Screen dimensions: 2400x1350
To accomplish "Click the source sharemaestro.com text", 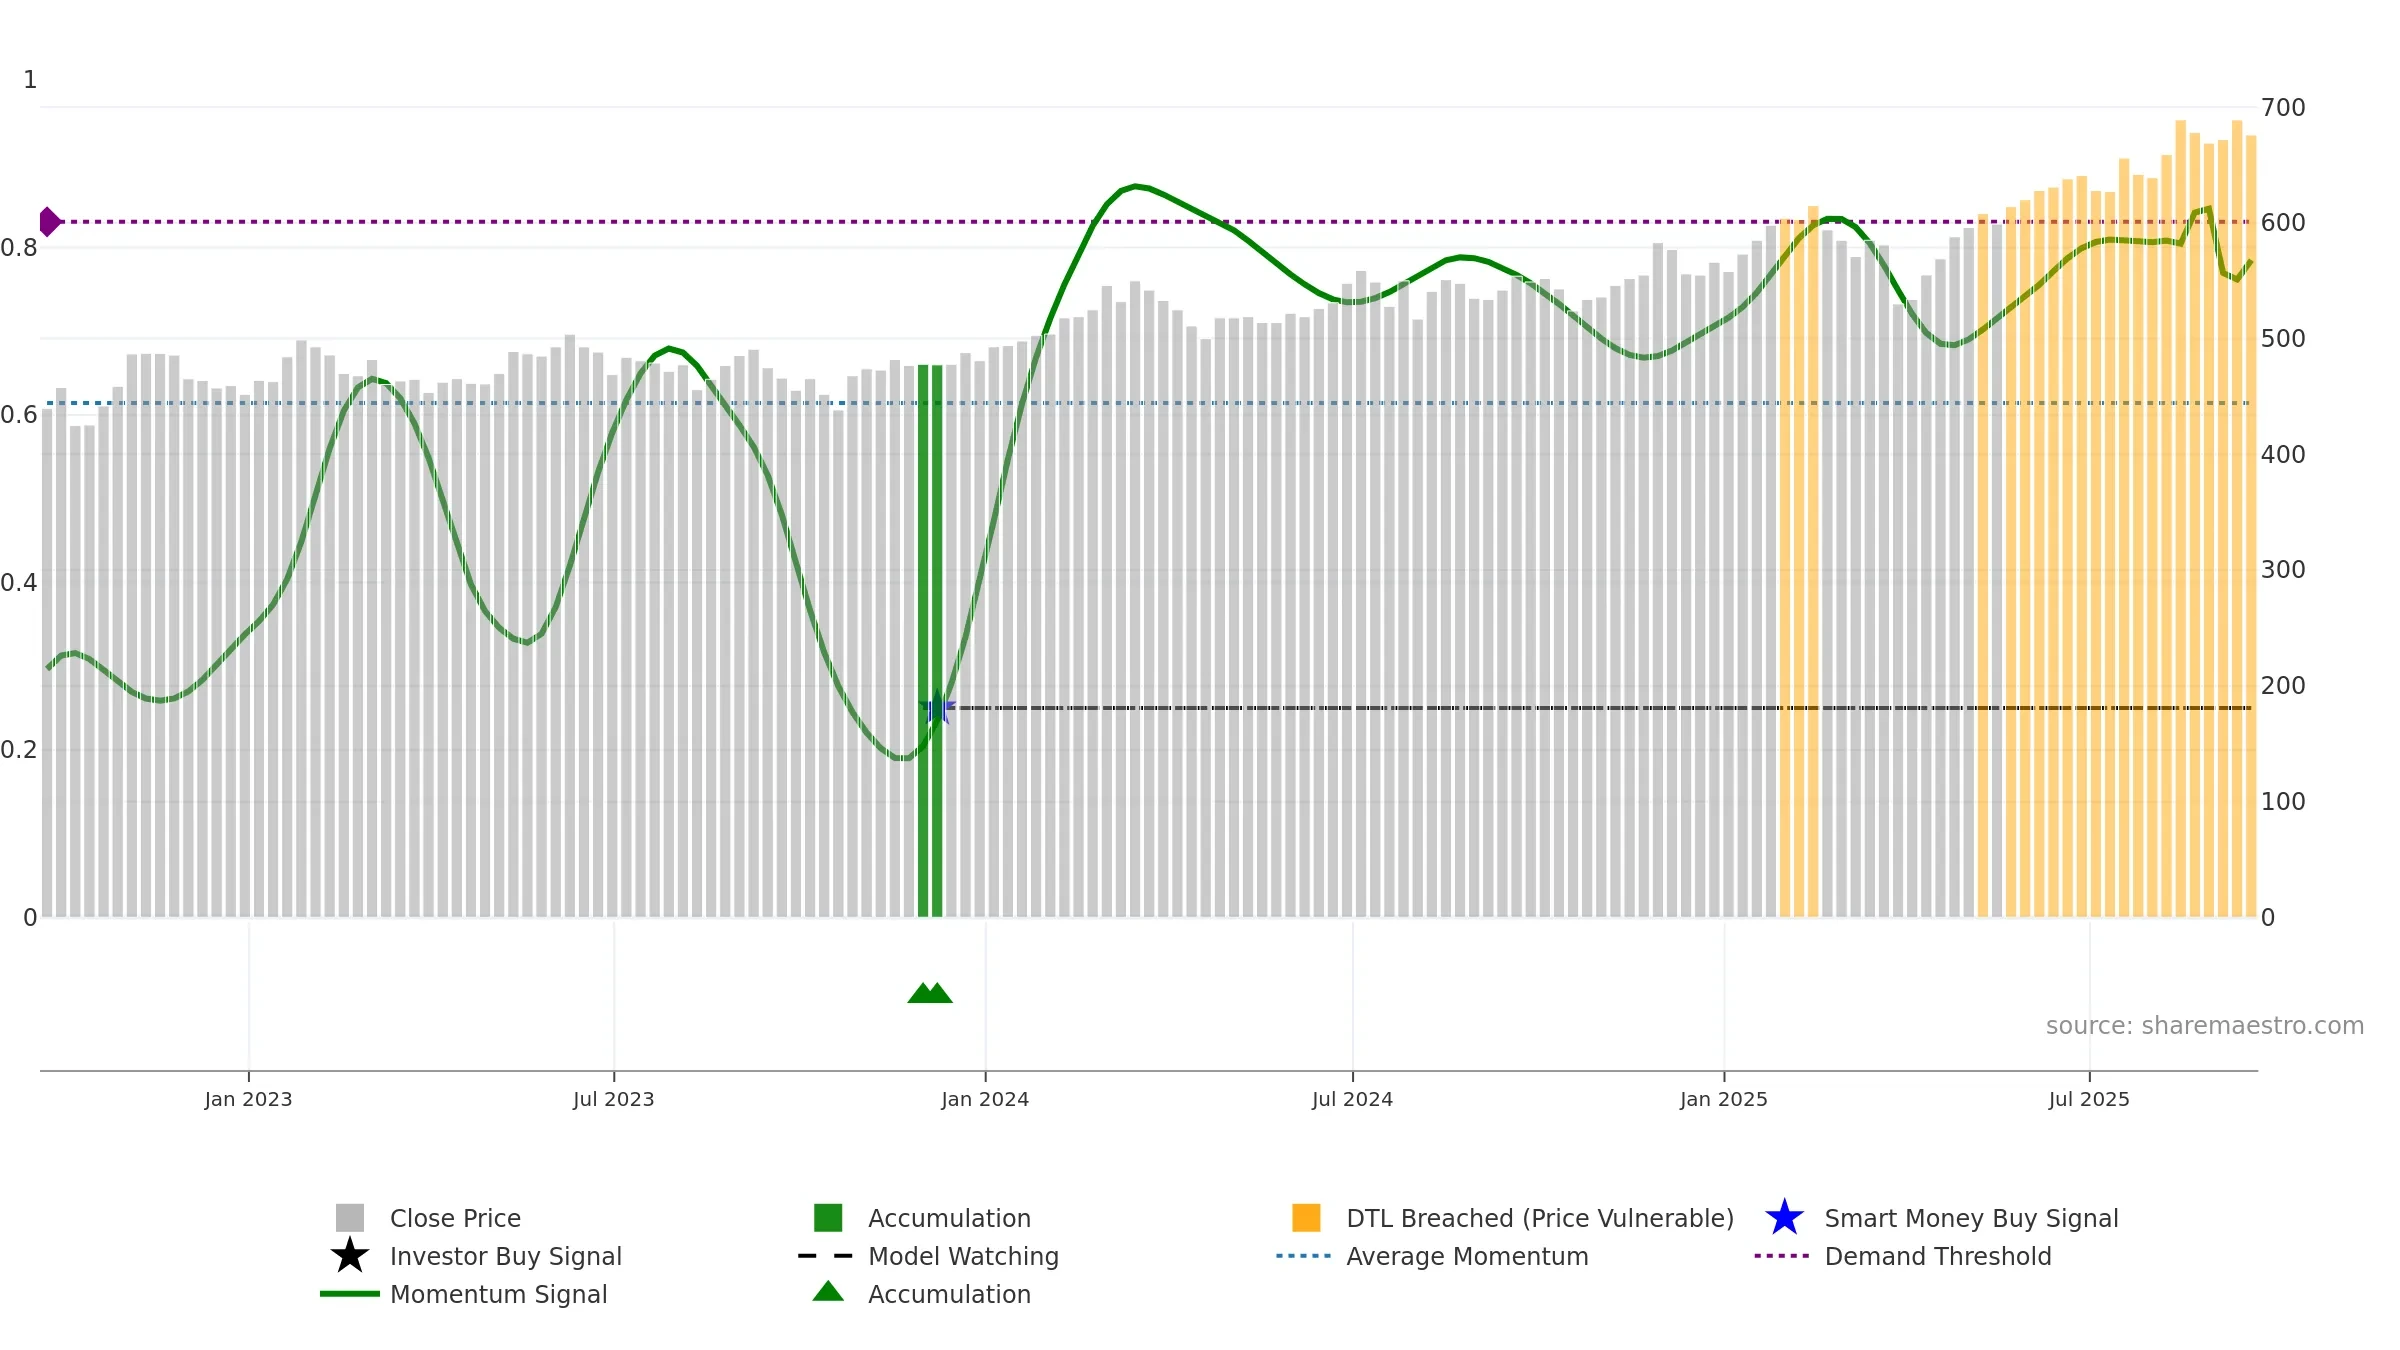I will pyautogui.click(x=2205, y=1026).
